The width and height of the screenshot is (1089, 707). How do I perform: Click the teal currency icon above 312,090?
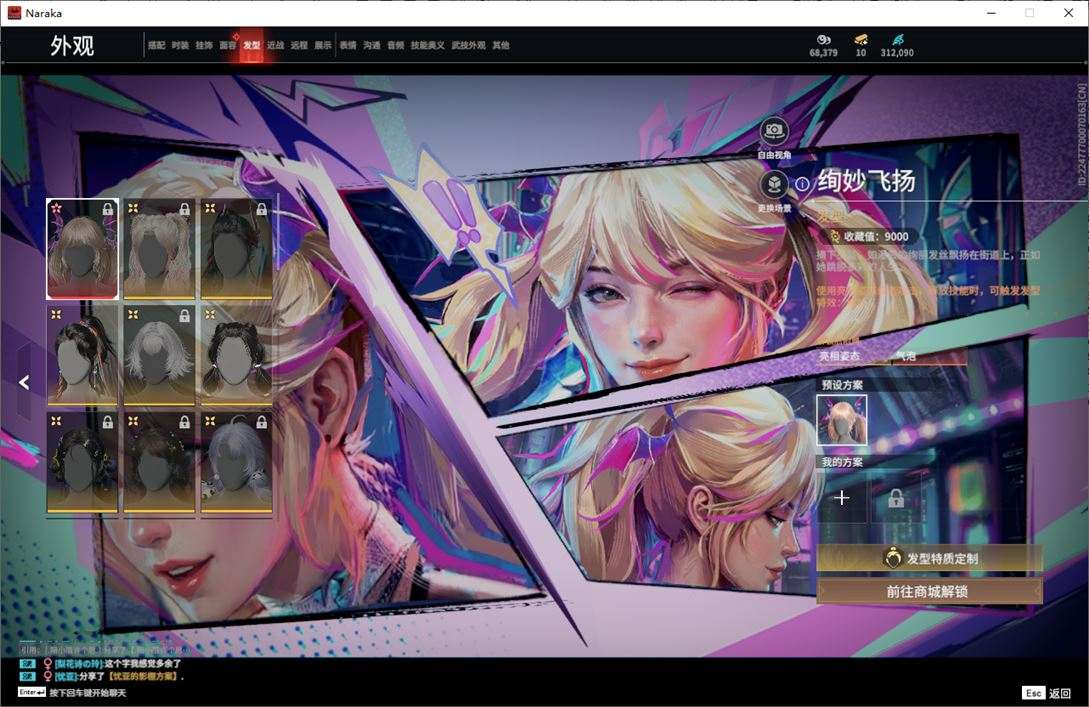click(x=897, y=40)
